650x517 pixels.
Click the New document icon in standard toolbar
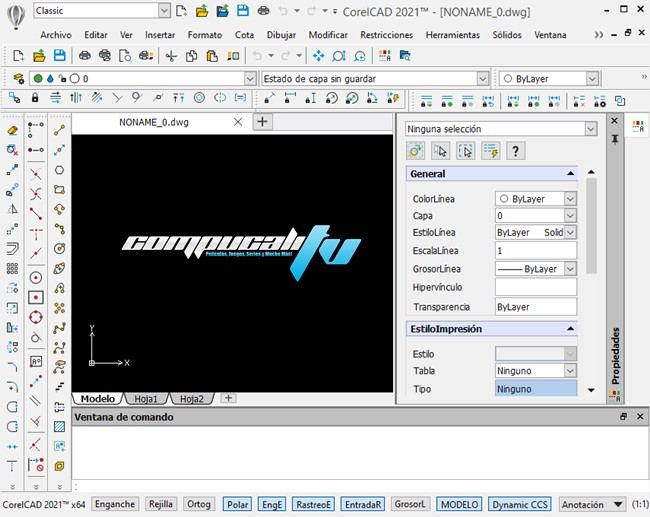pos(18,56)
